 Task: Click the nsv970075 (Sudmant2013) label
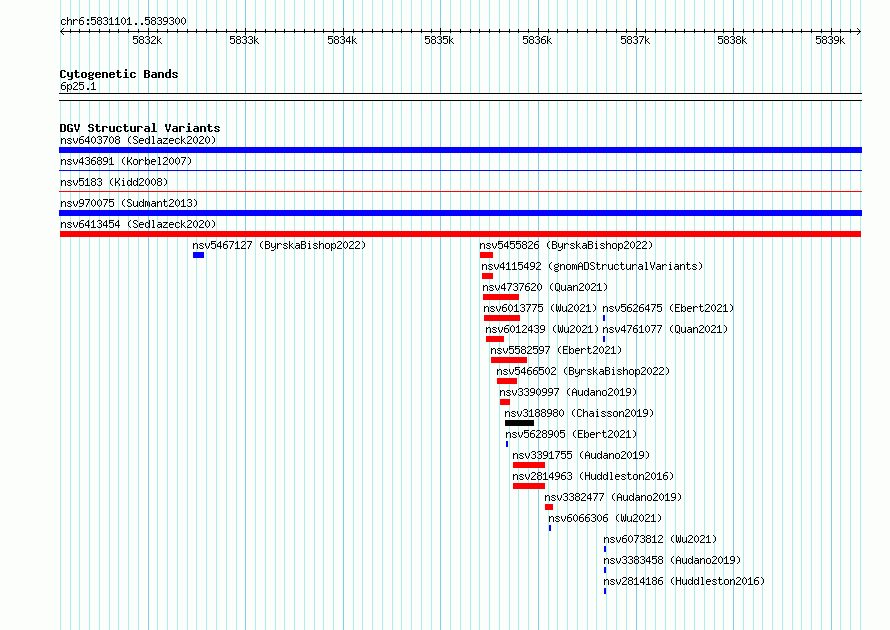point(129,203)
